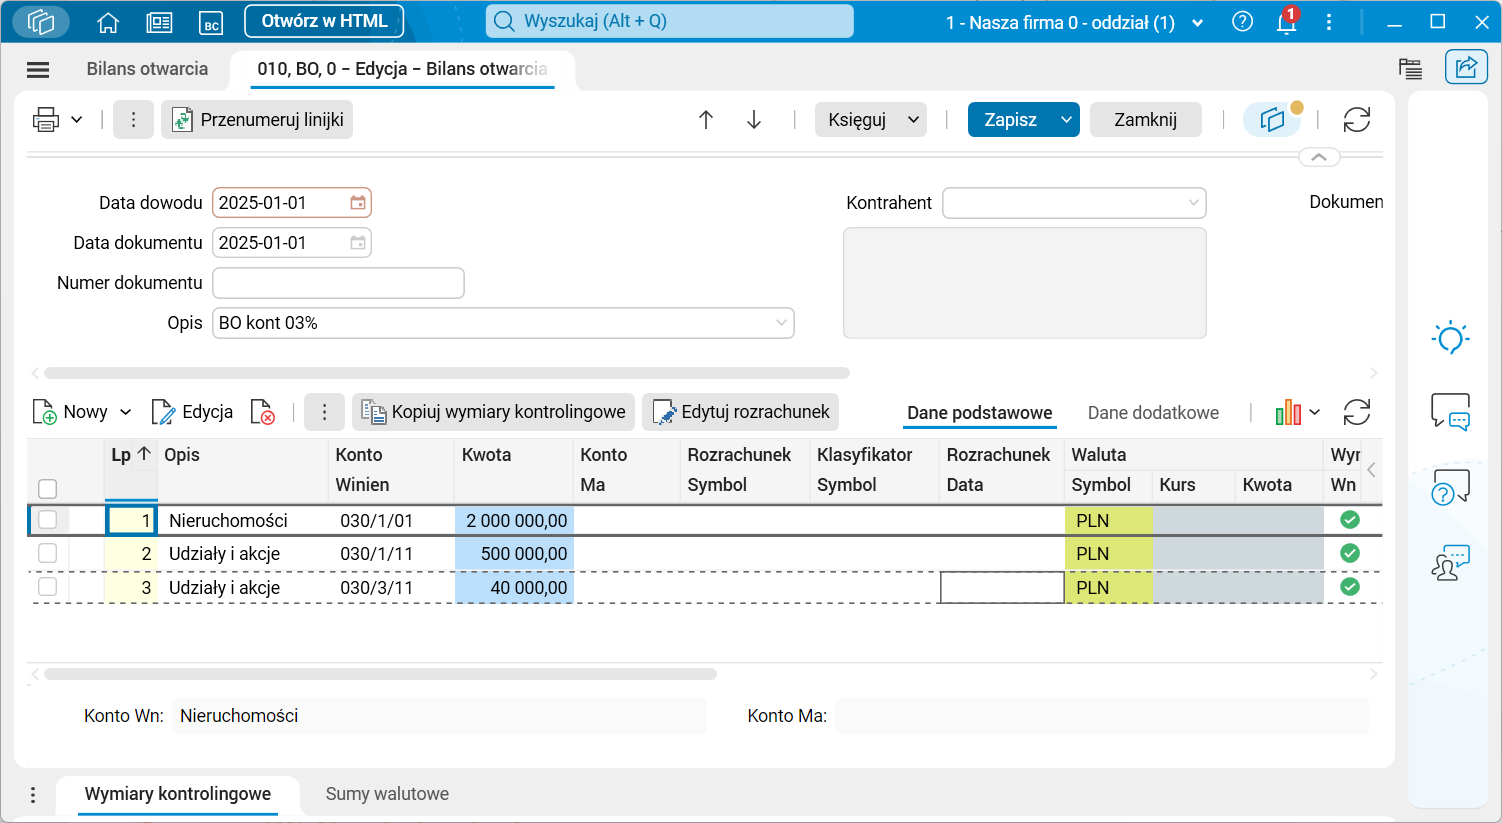Switch to Dane podstawowe tab
The height and width of the screenshot is (823, 1502).
(980, 413)
